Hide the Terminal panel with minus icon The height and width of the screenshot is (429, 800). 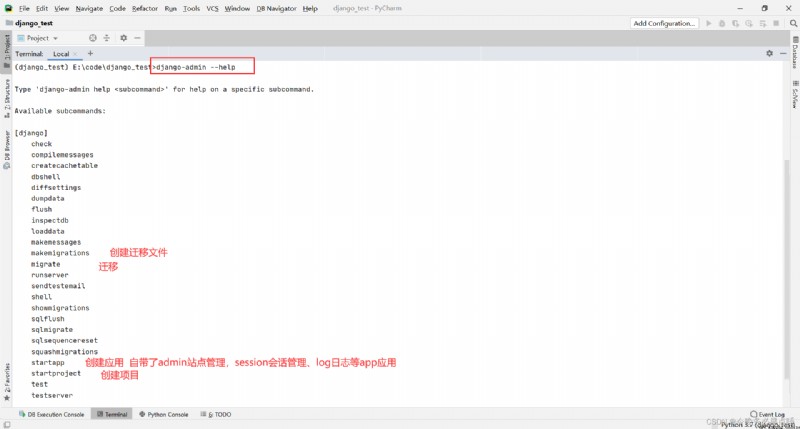click(x=783, y=53)
